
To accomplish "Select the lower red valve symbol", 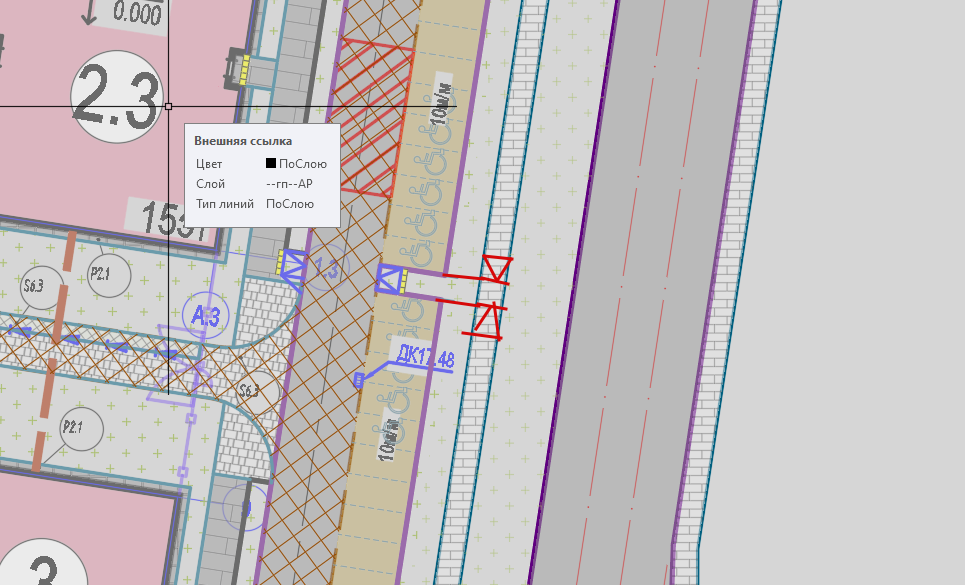I will tap(489, 320).
